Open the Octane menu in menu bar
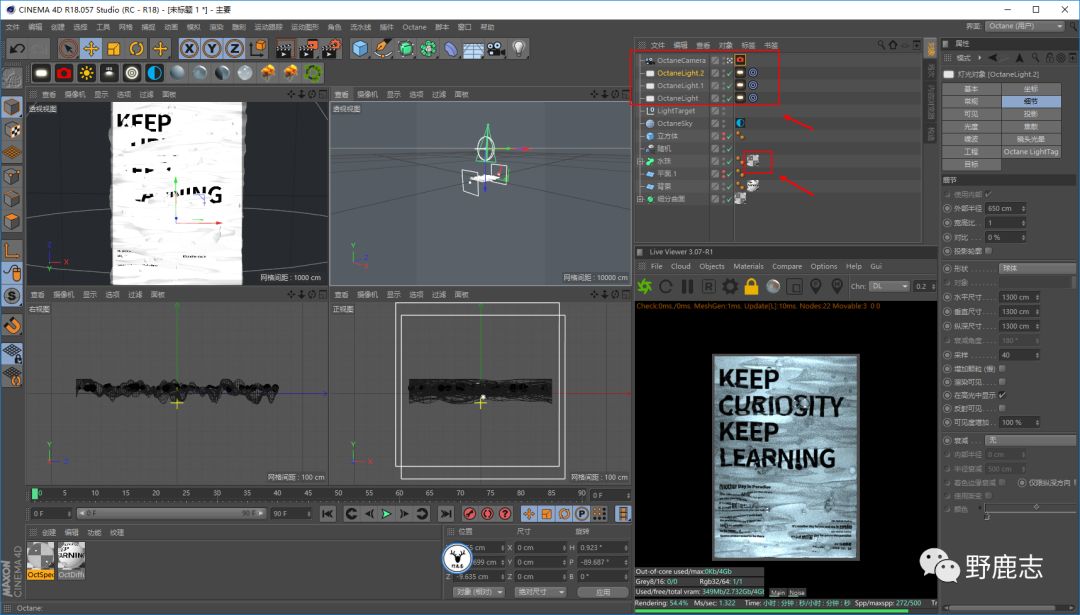 point(414,27)
